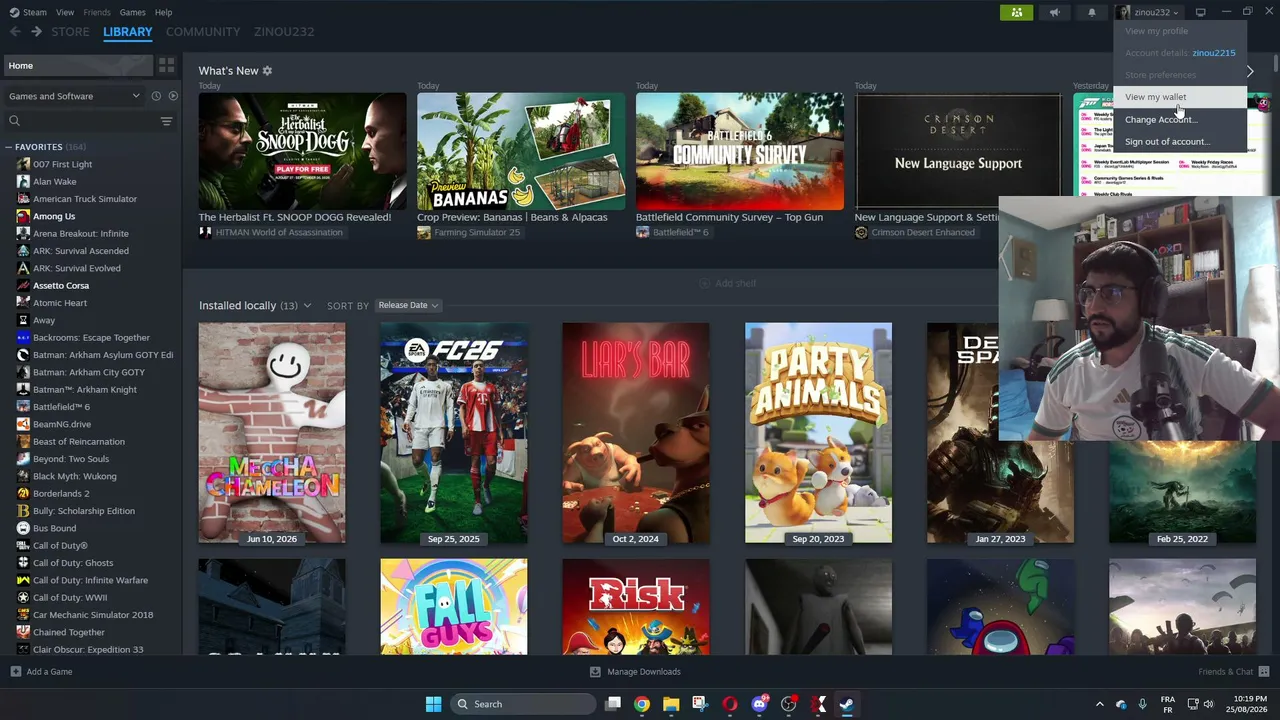Show hidden system tray icons
This screenshot has height=720, width=1280.
pyautogui.click(x=1100, y=704)
